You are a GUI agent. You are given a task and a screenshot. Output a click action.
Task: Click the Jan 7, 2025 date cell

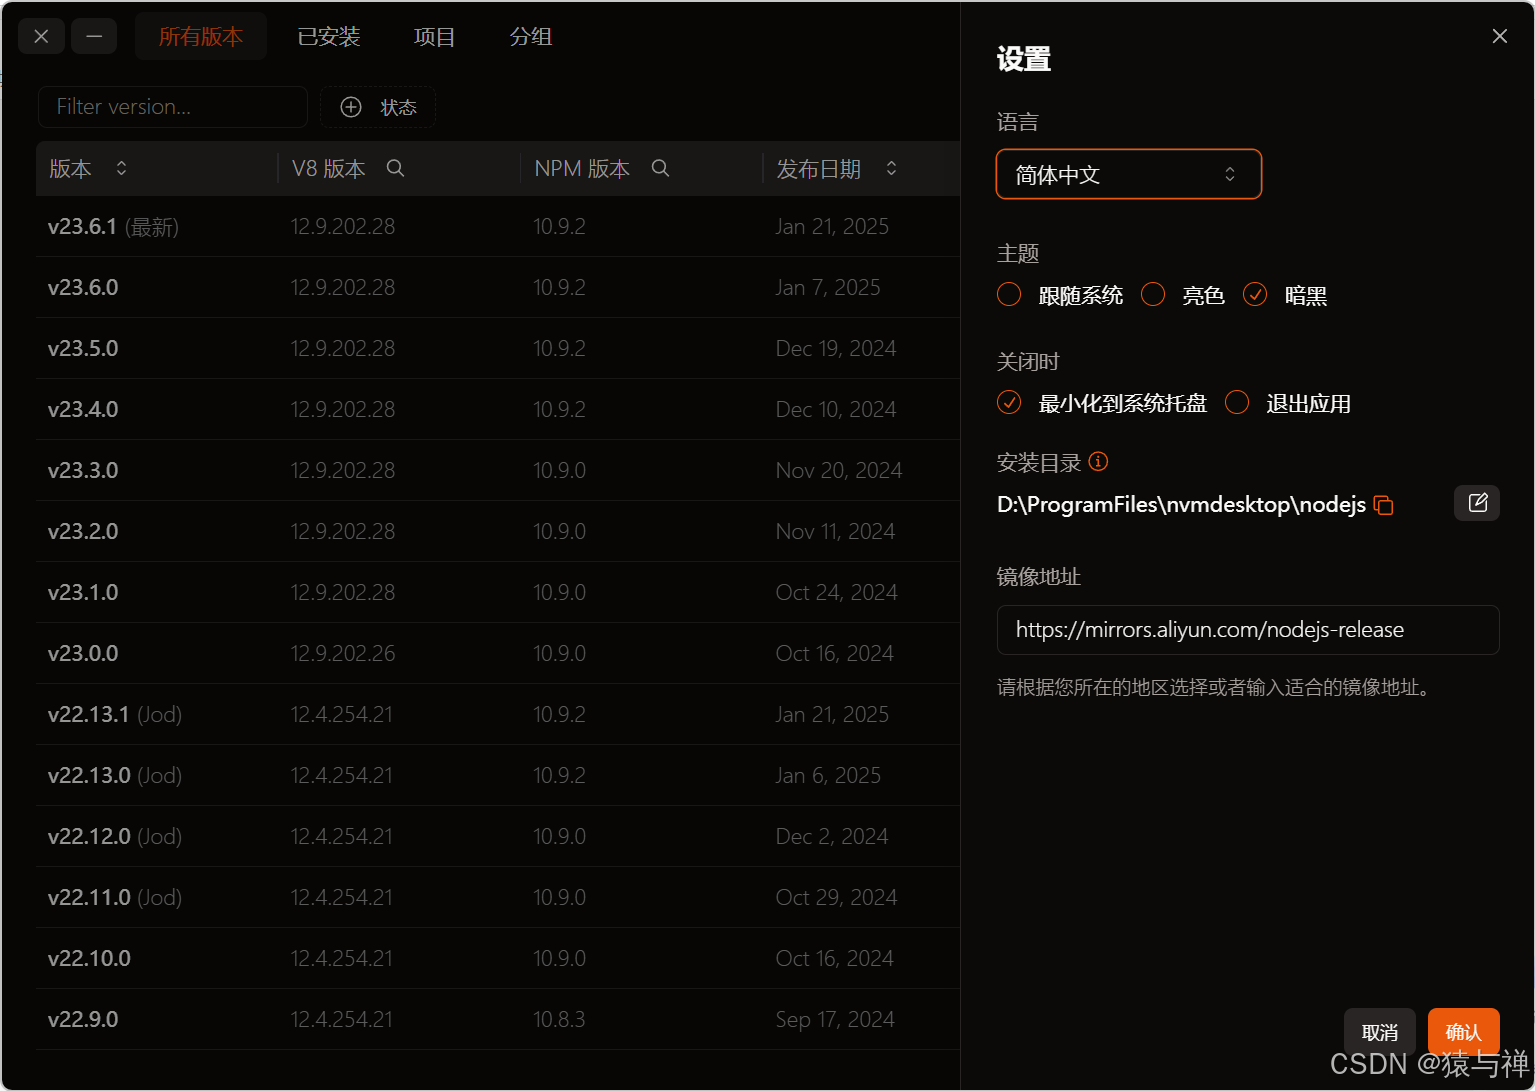point(828,288)
